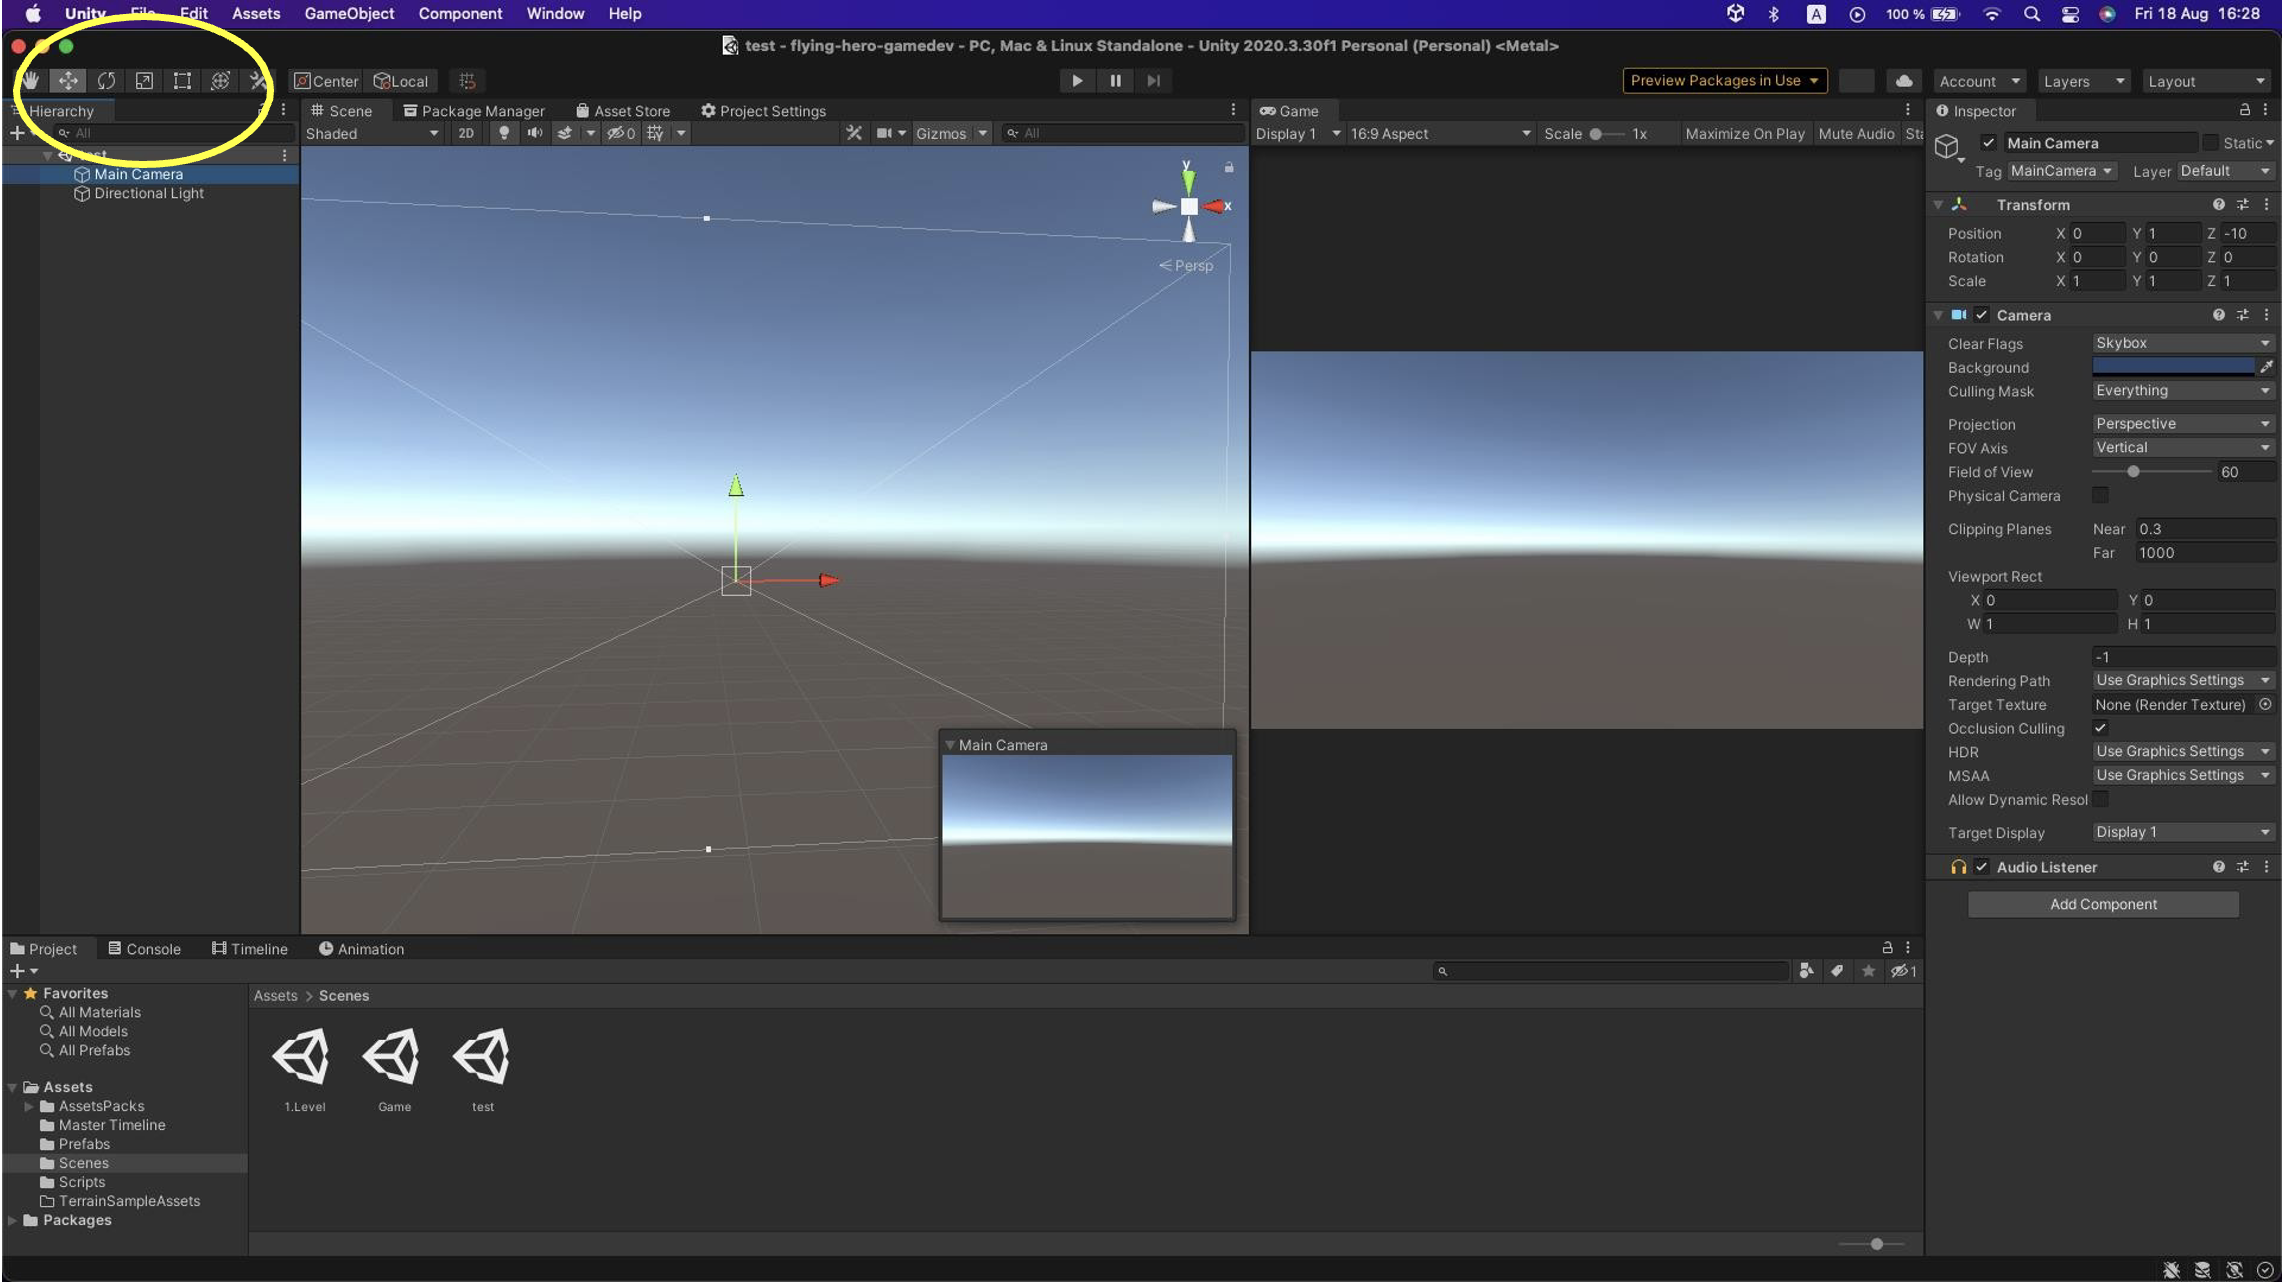Switch to Package Manager tab

pos(473,111)
